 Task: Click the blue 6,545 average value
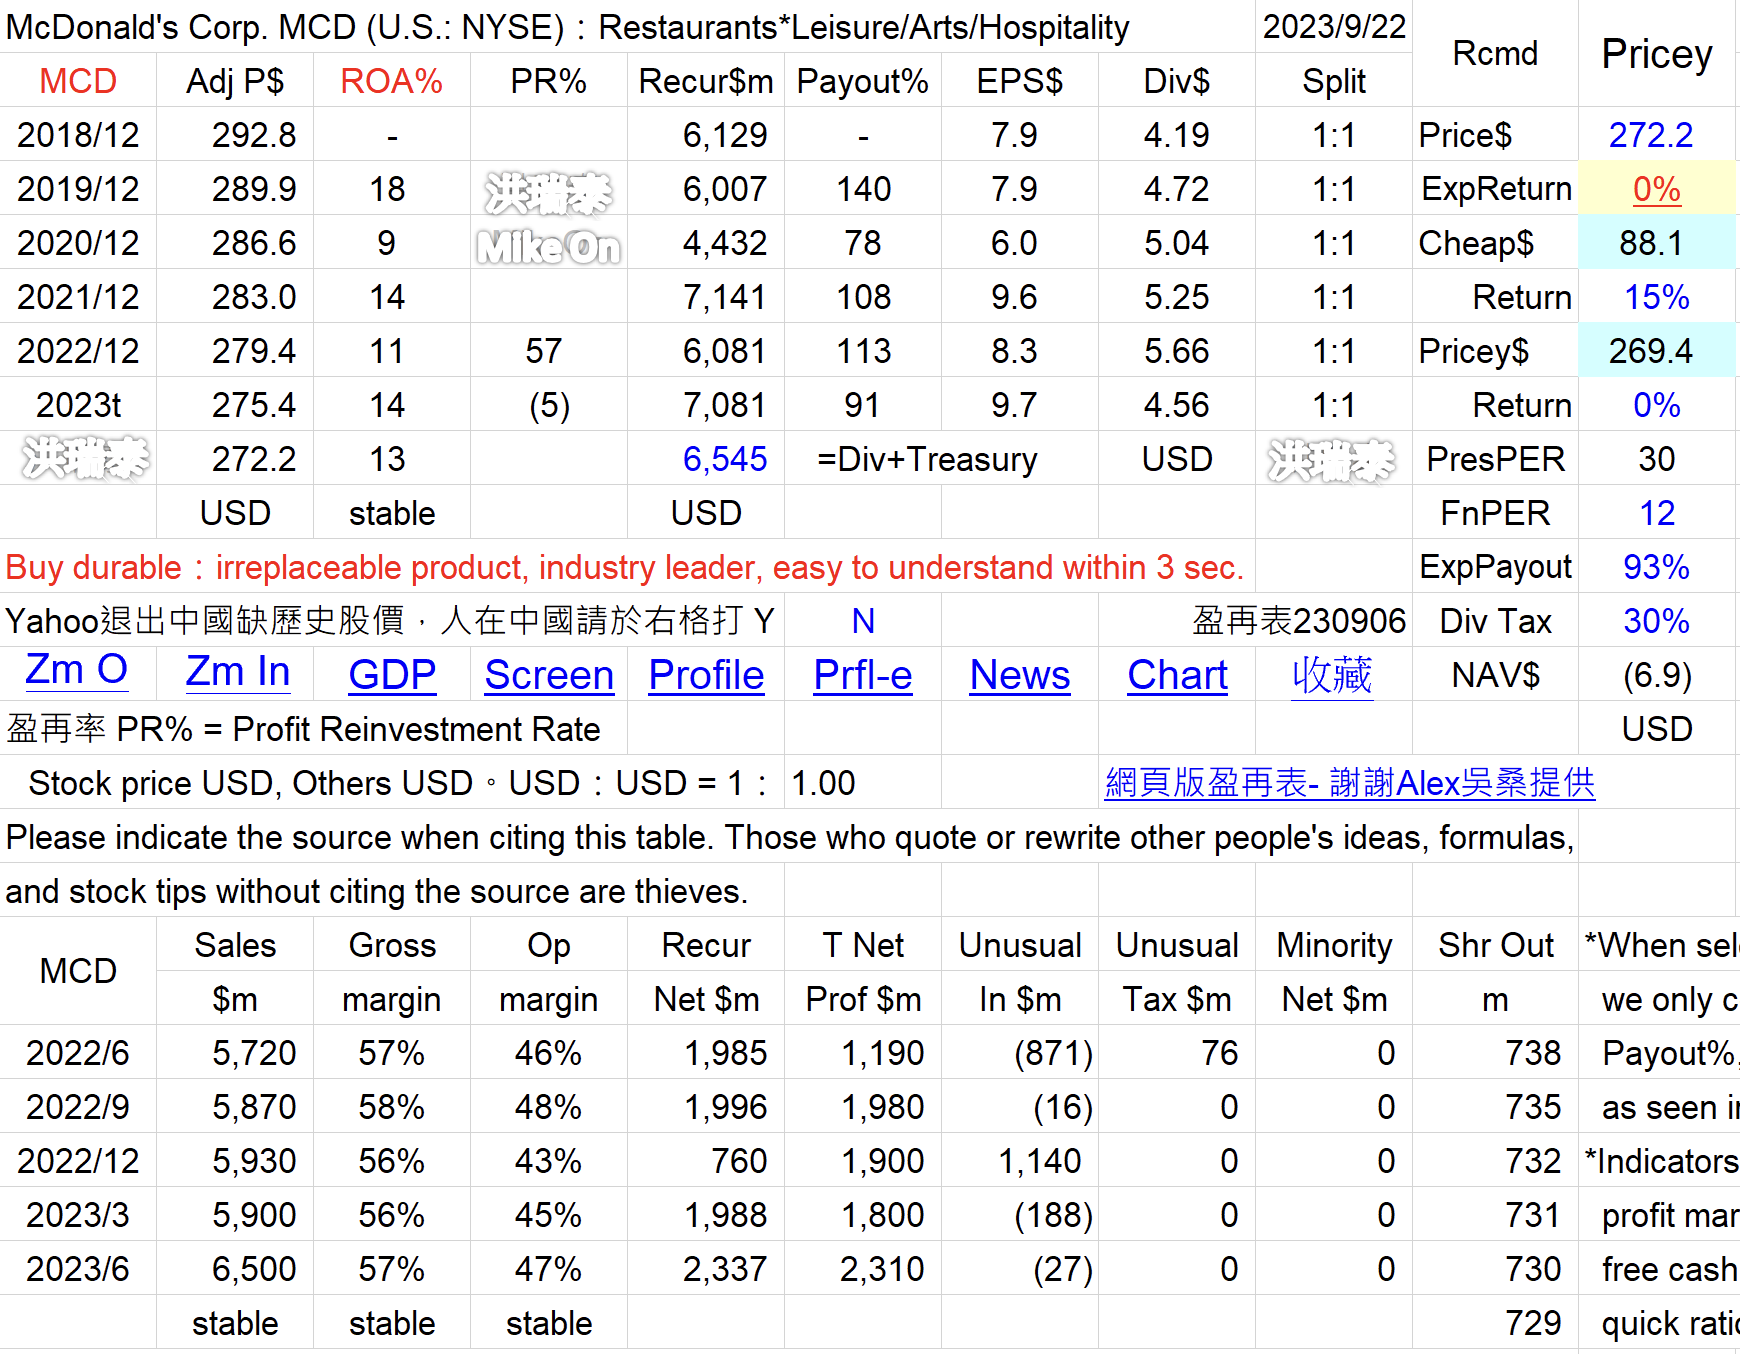[x=725, y=459]
